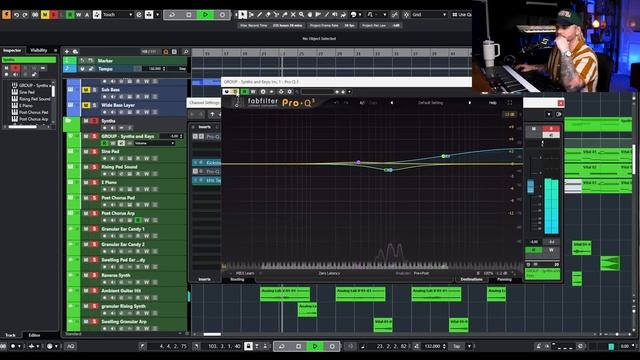Click the Tempo track value field
The height and width of the screenshot is (360, 640).
point(155,69)
